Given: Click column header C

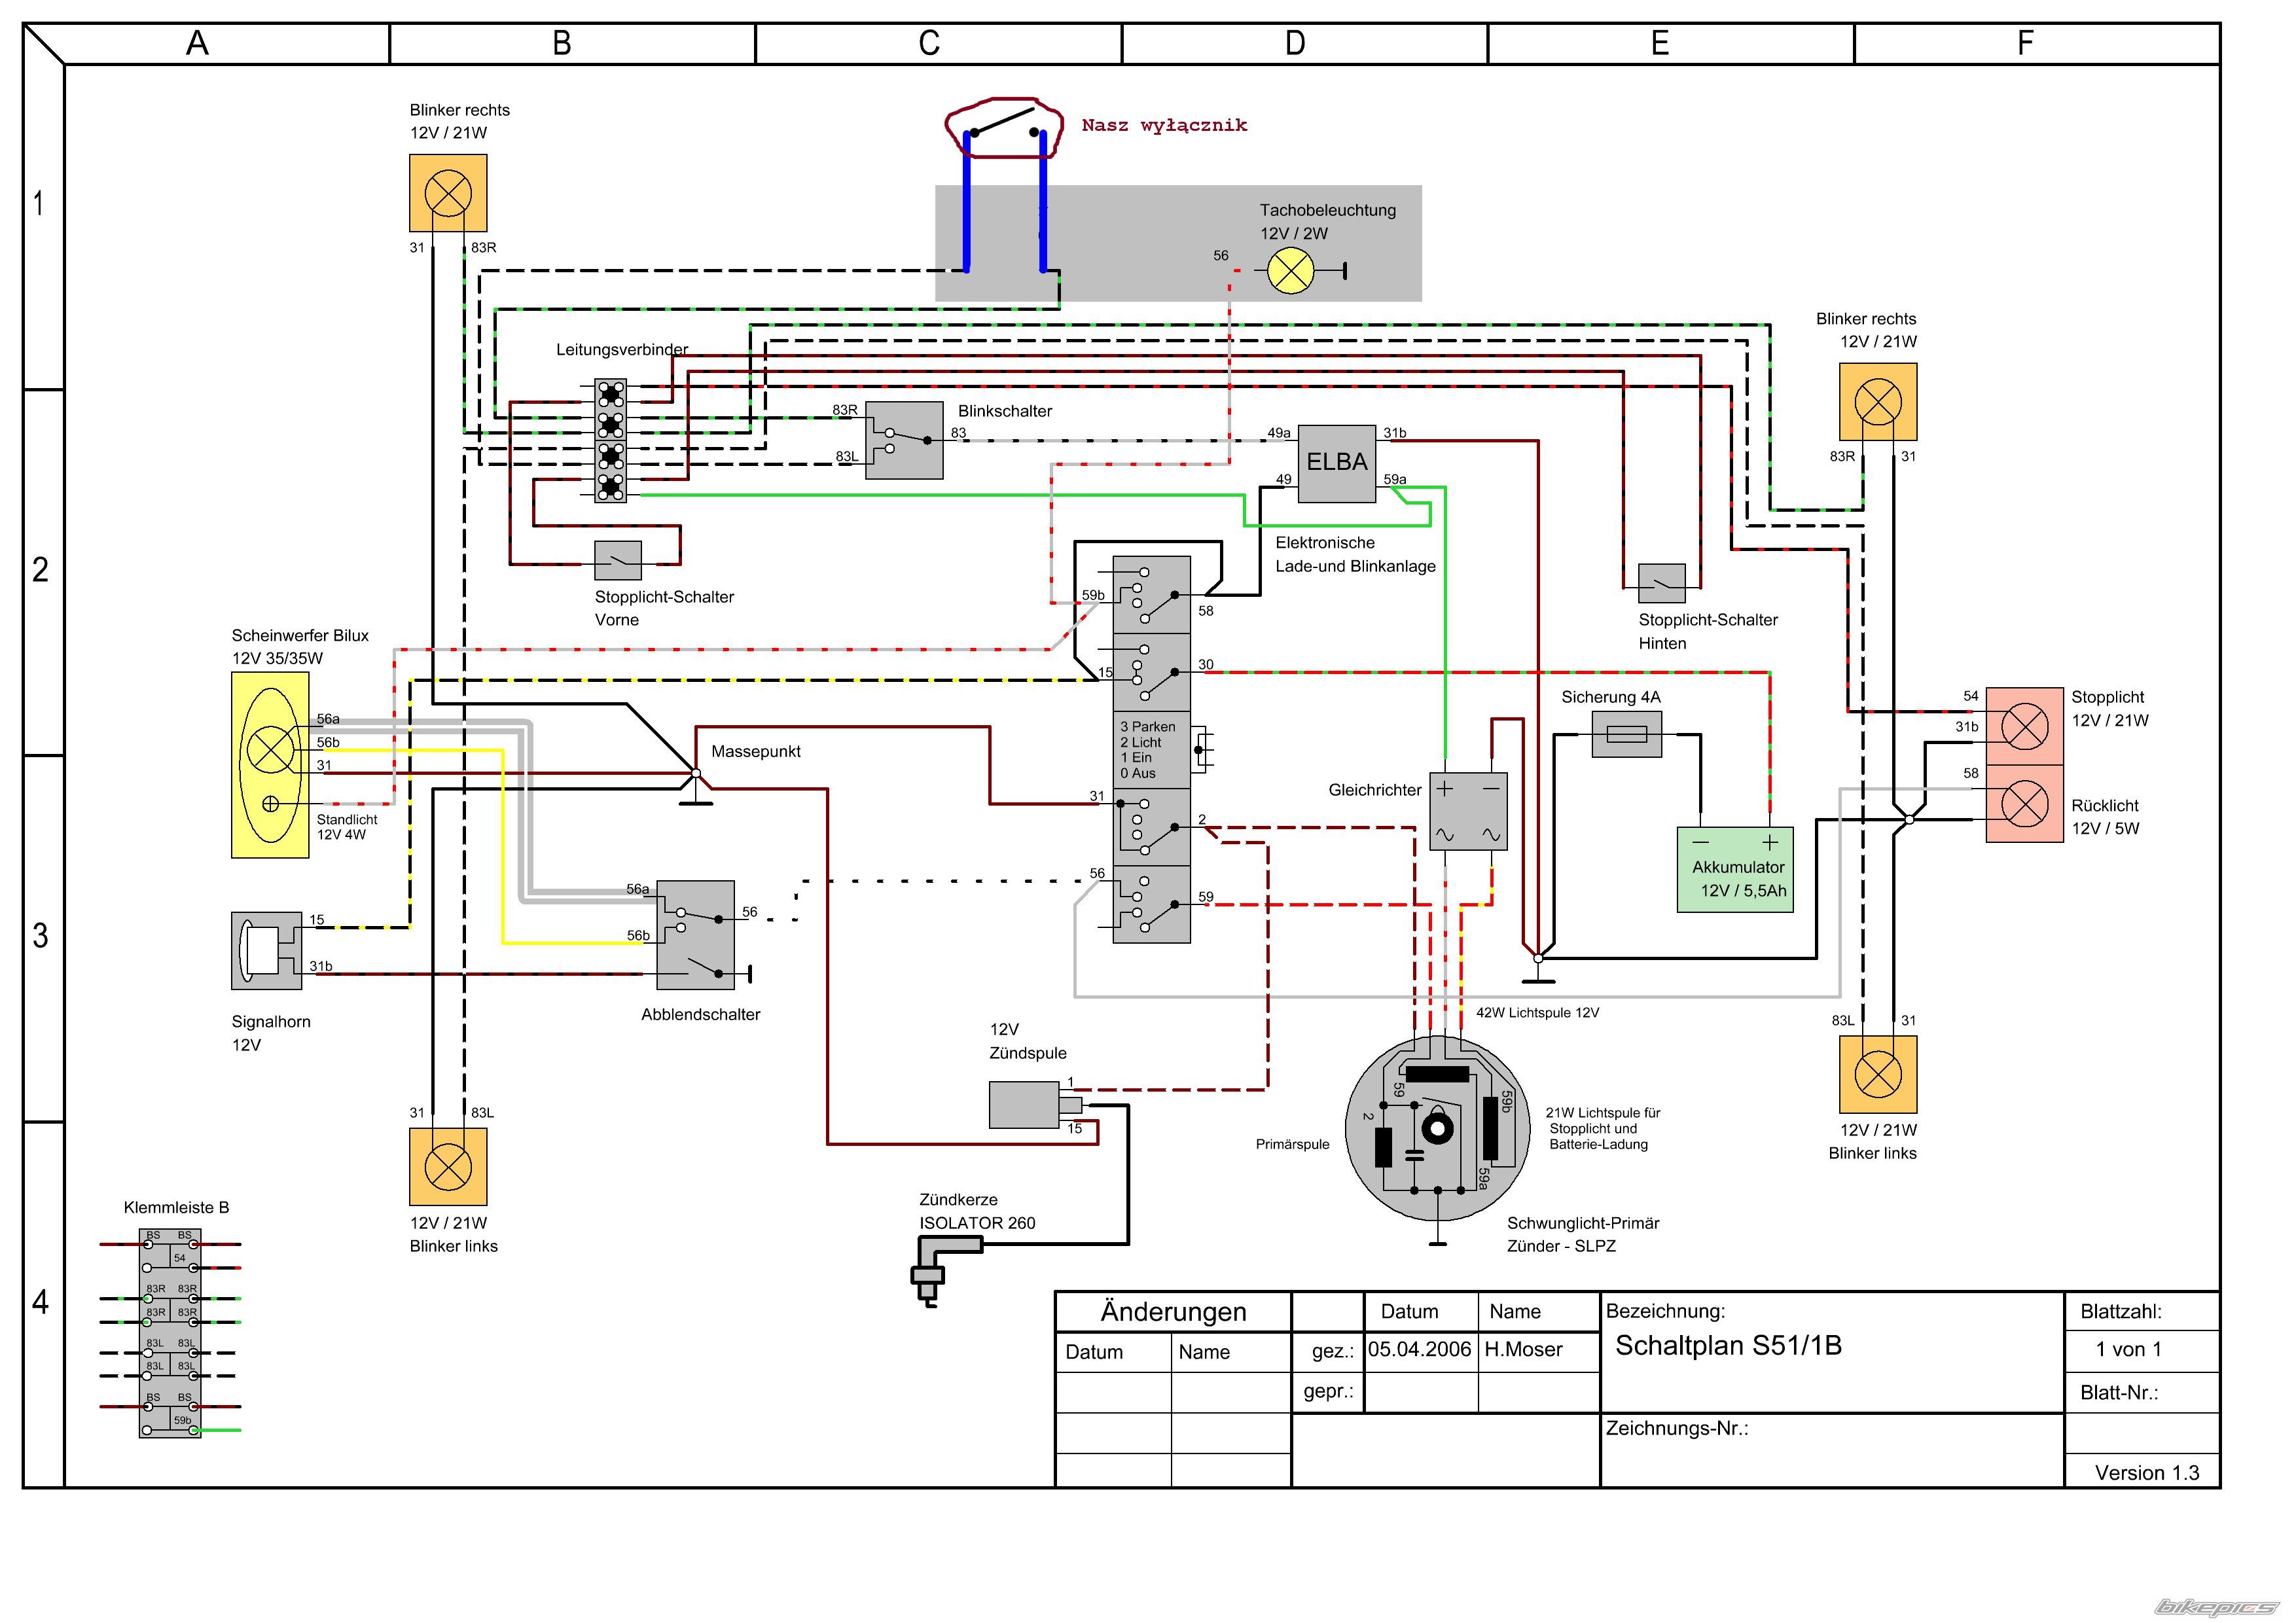Looking at the screenshot, I should point(929,43).
